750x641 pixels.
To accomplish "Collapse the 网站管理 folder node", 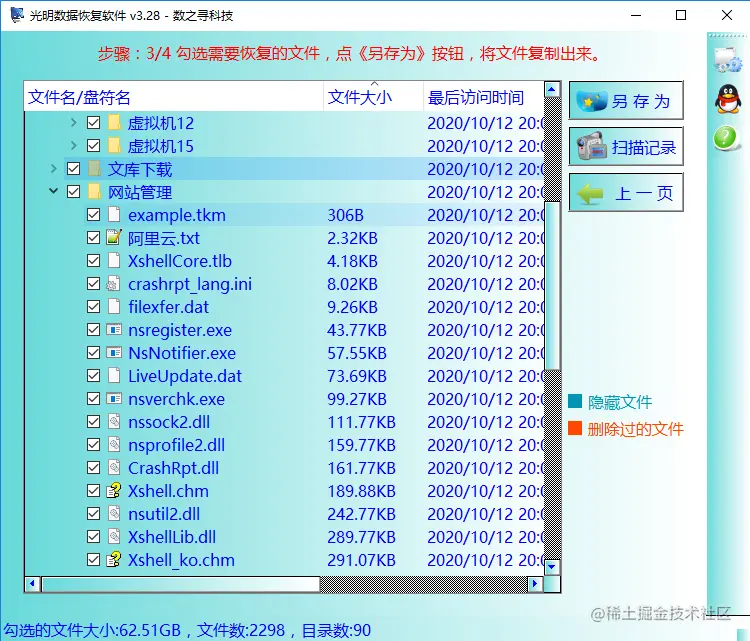I will click(x=54, y=191).
